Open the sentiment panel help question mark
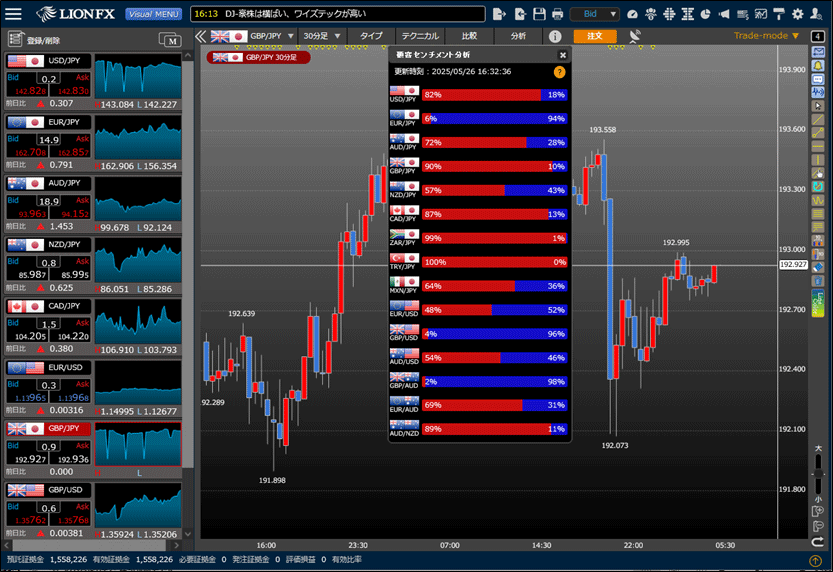Image resolution: width=833 pixels, height=572 pixels. click(559, 72)
